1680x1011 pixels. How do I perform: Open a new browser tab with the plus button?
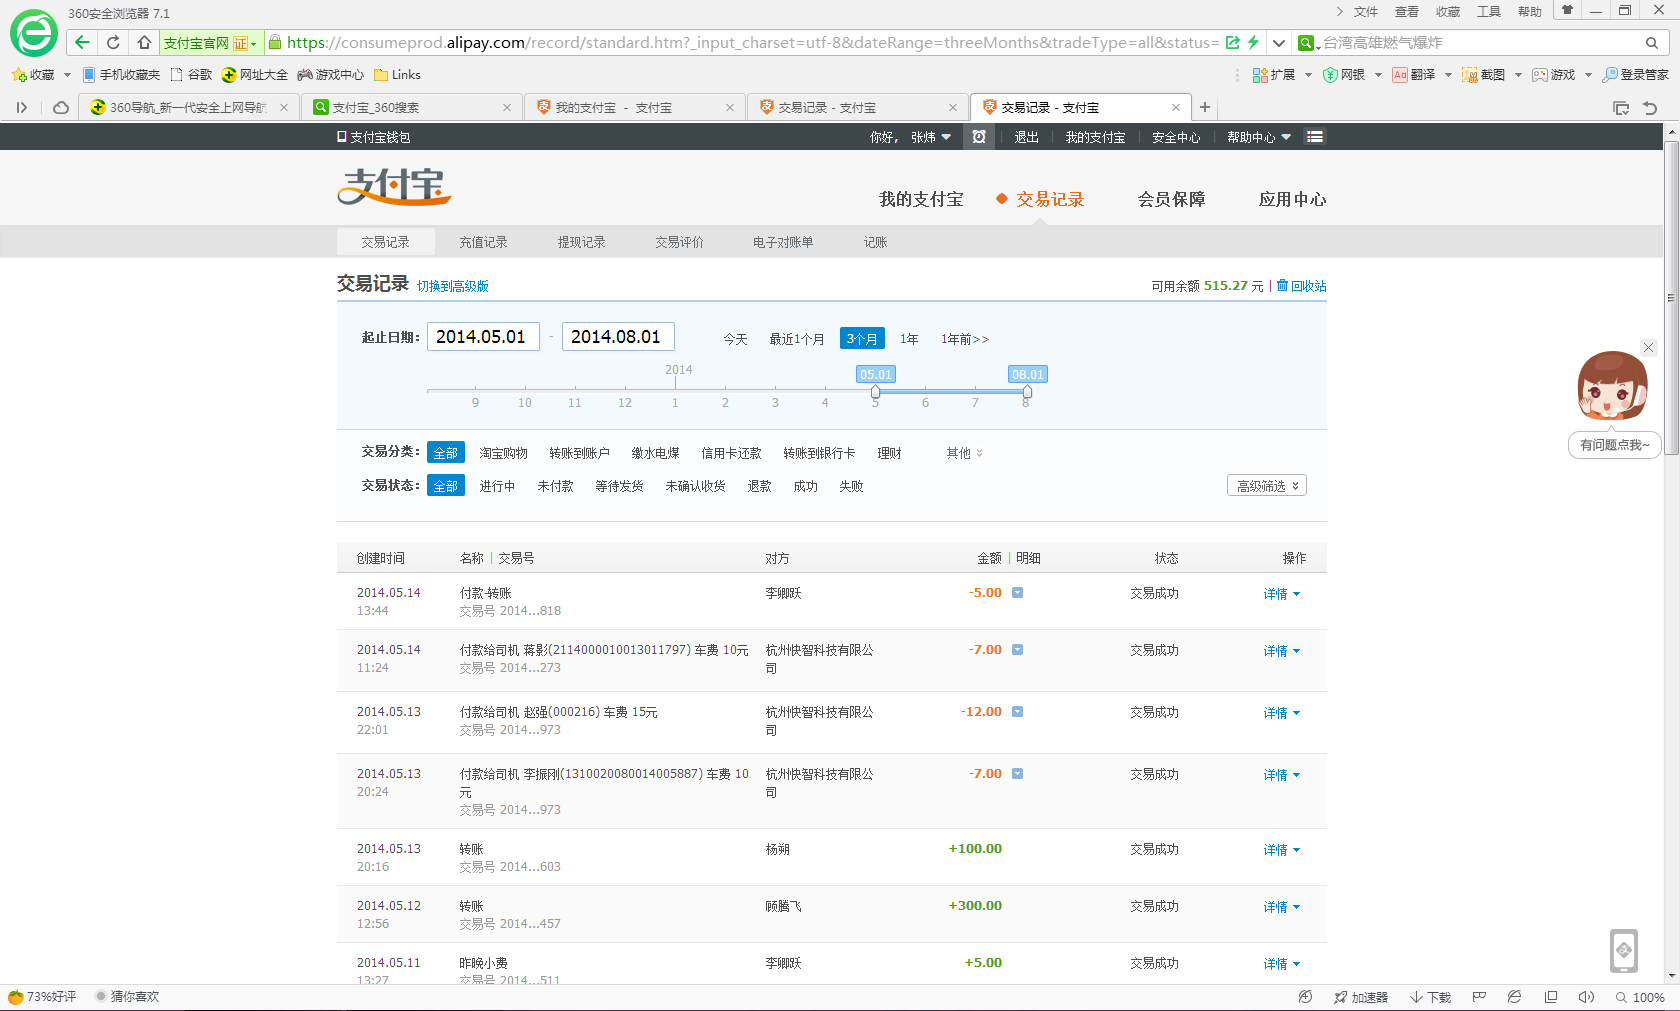[1205, 107]
